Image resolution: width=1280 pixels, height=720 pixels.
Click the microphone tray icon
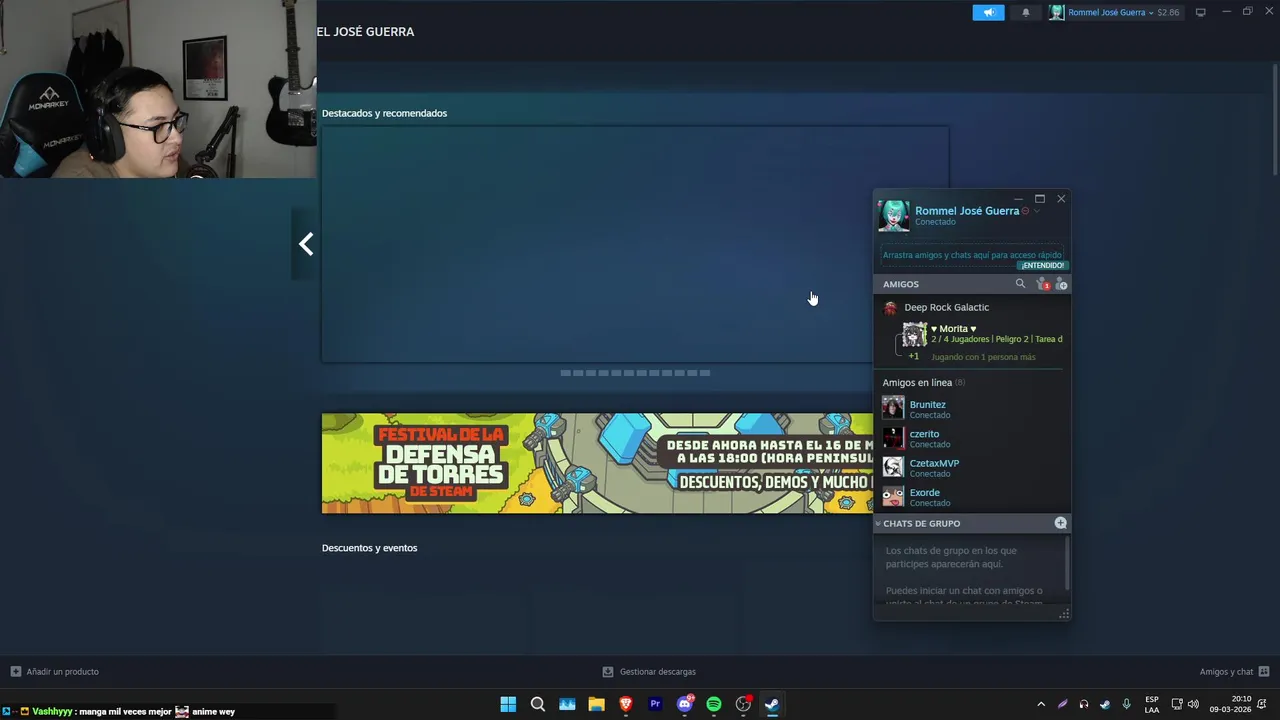click(x=1127, y=704)
